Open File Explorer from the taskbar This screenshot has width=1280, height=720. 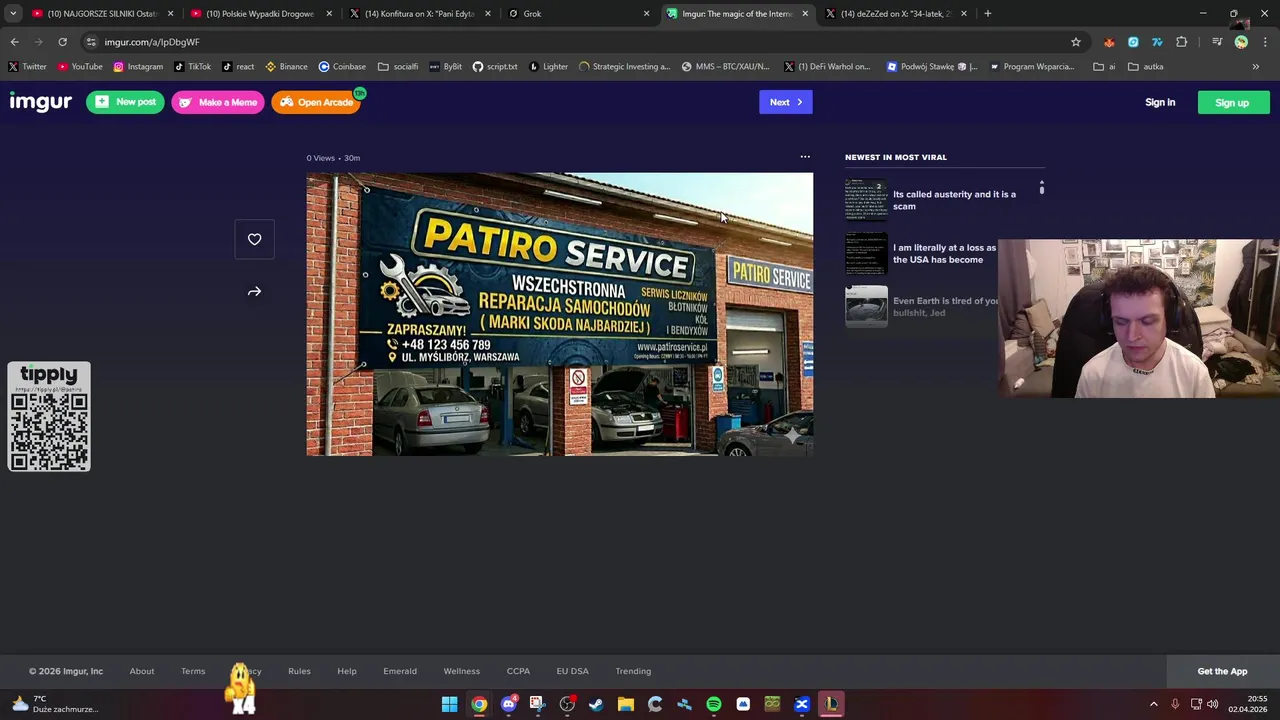coord(626,704)
